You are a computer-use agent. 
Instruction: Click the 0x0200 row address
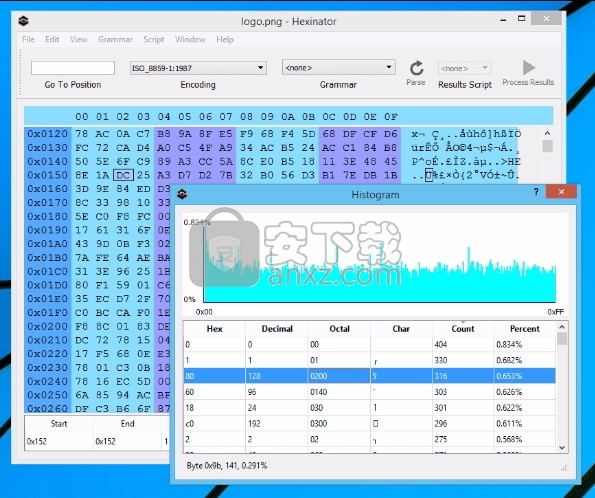[47, 326]
